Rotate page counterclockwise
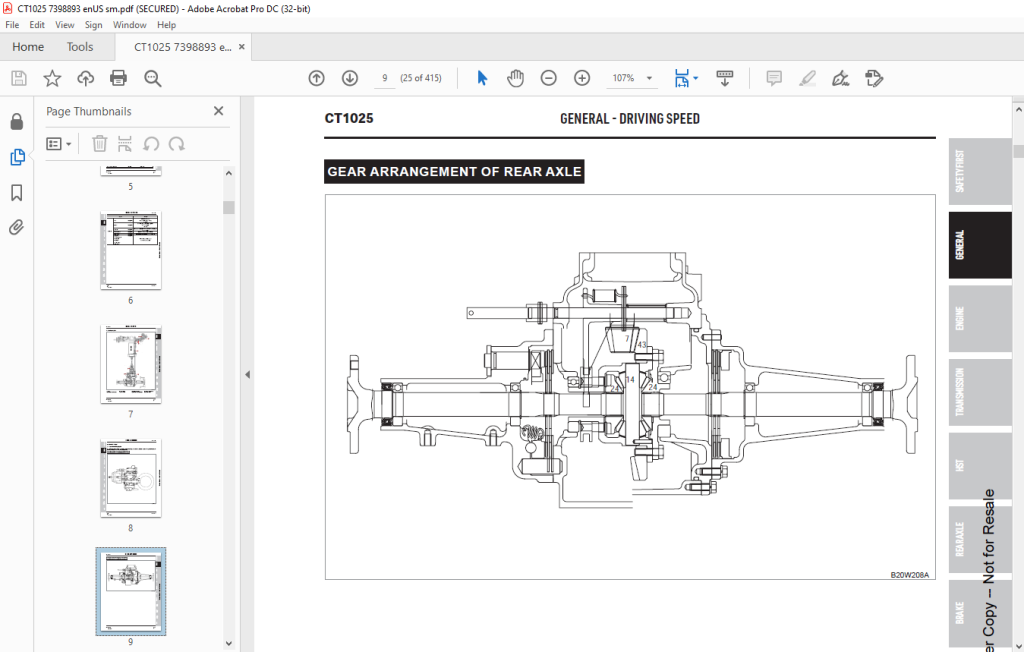Viewport: 1024px width, 652px height. coord(152,144)
